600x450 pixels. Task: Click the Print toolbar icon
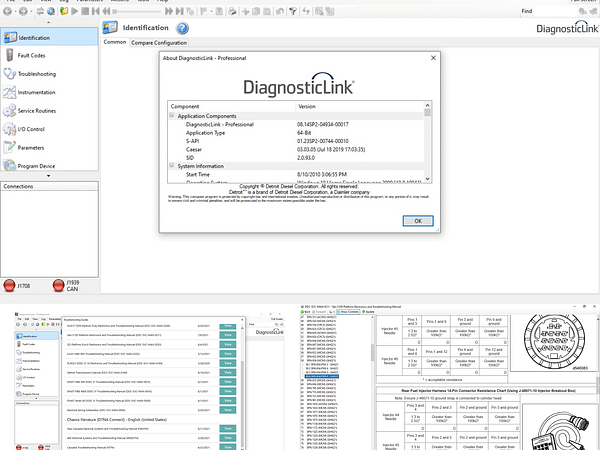coord(232,11)
